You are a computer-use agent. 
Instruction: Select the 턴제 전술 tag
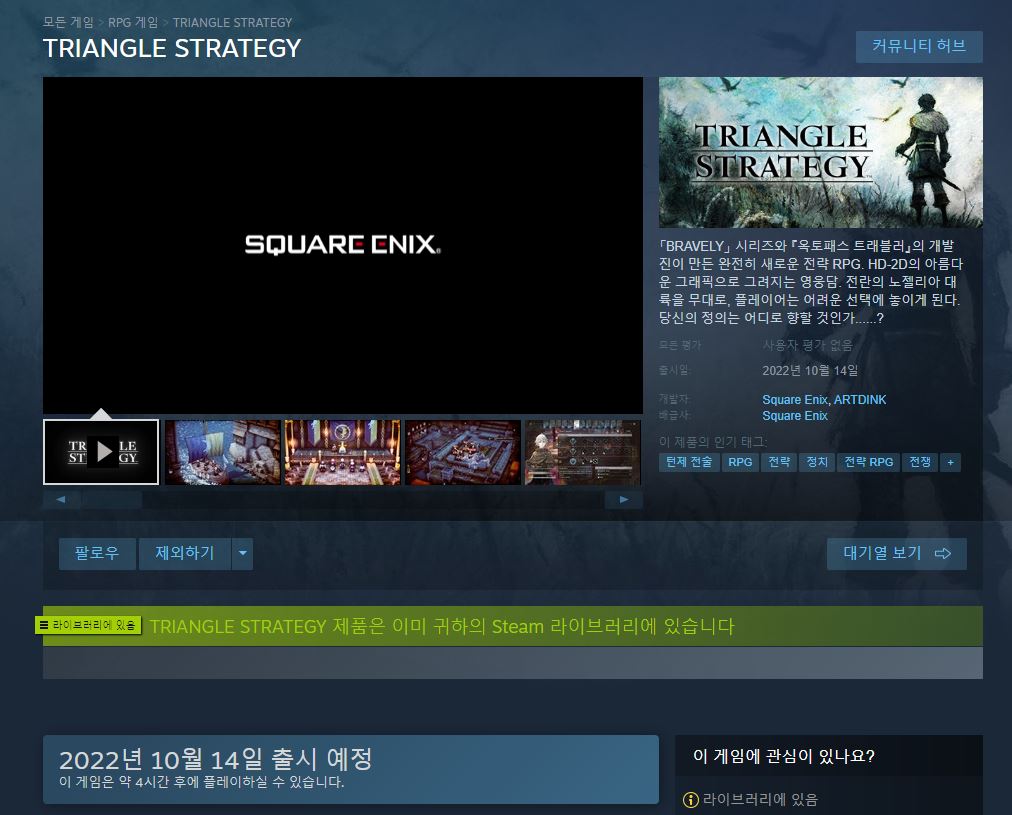click(x=689, y=462)
